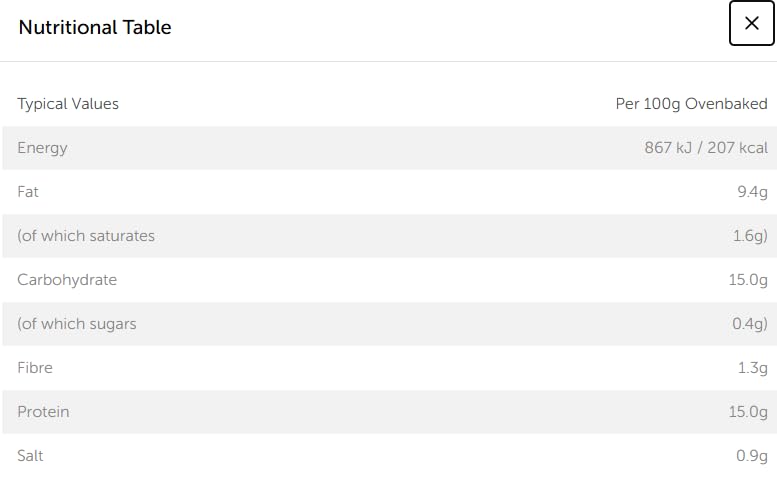The height and width of the screenshot is (484, 777).
Task: Close the Nutritional Table dialog
Action: 751,24
